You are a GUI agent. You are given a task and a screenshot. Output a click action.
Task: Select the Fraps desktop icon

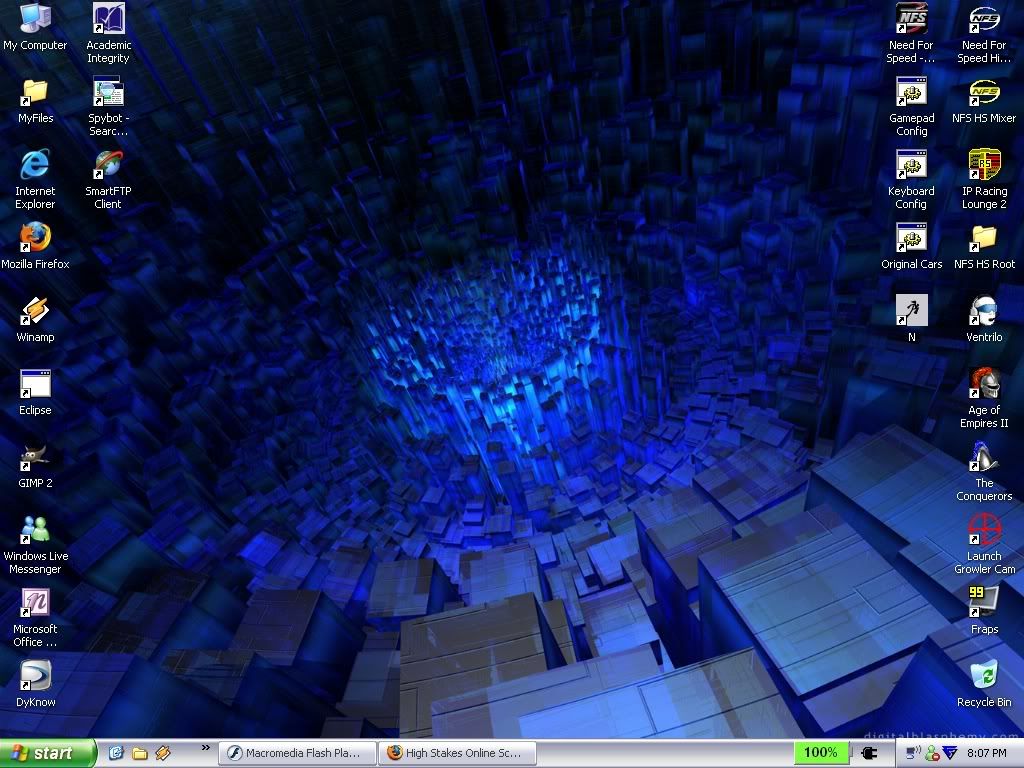click(x=984, y=611)
